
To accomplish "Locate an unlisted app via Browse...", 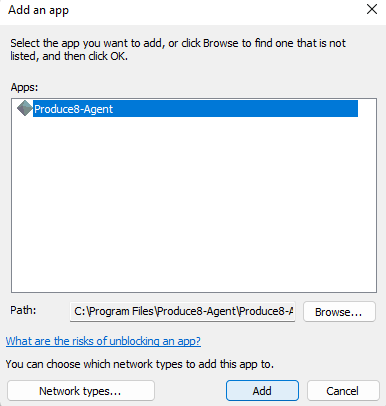I will point(339,312).
